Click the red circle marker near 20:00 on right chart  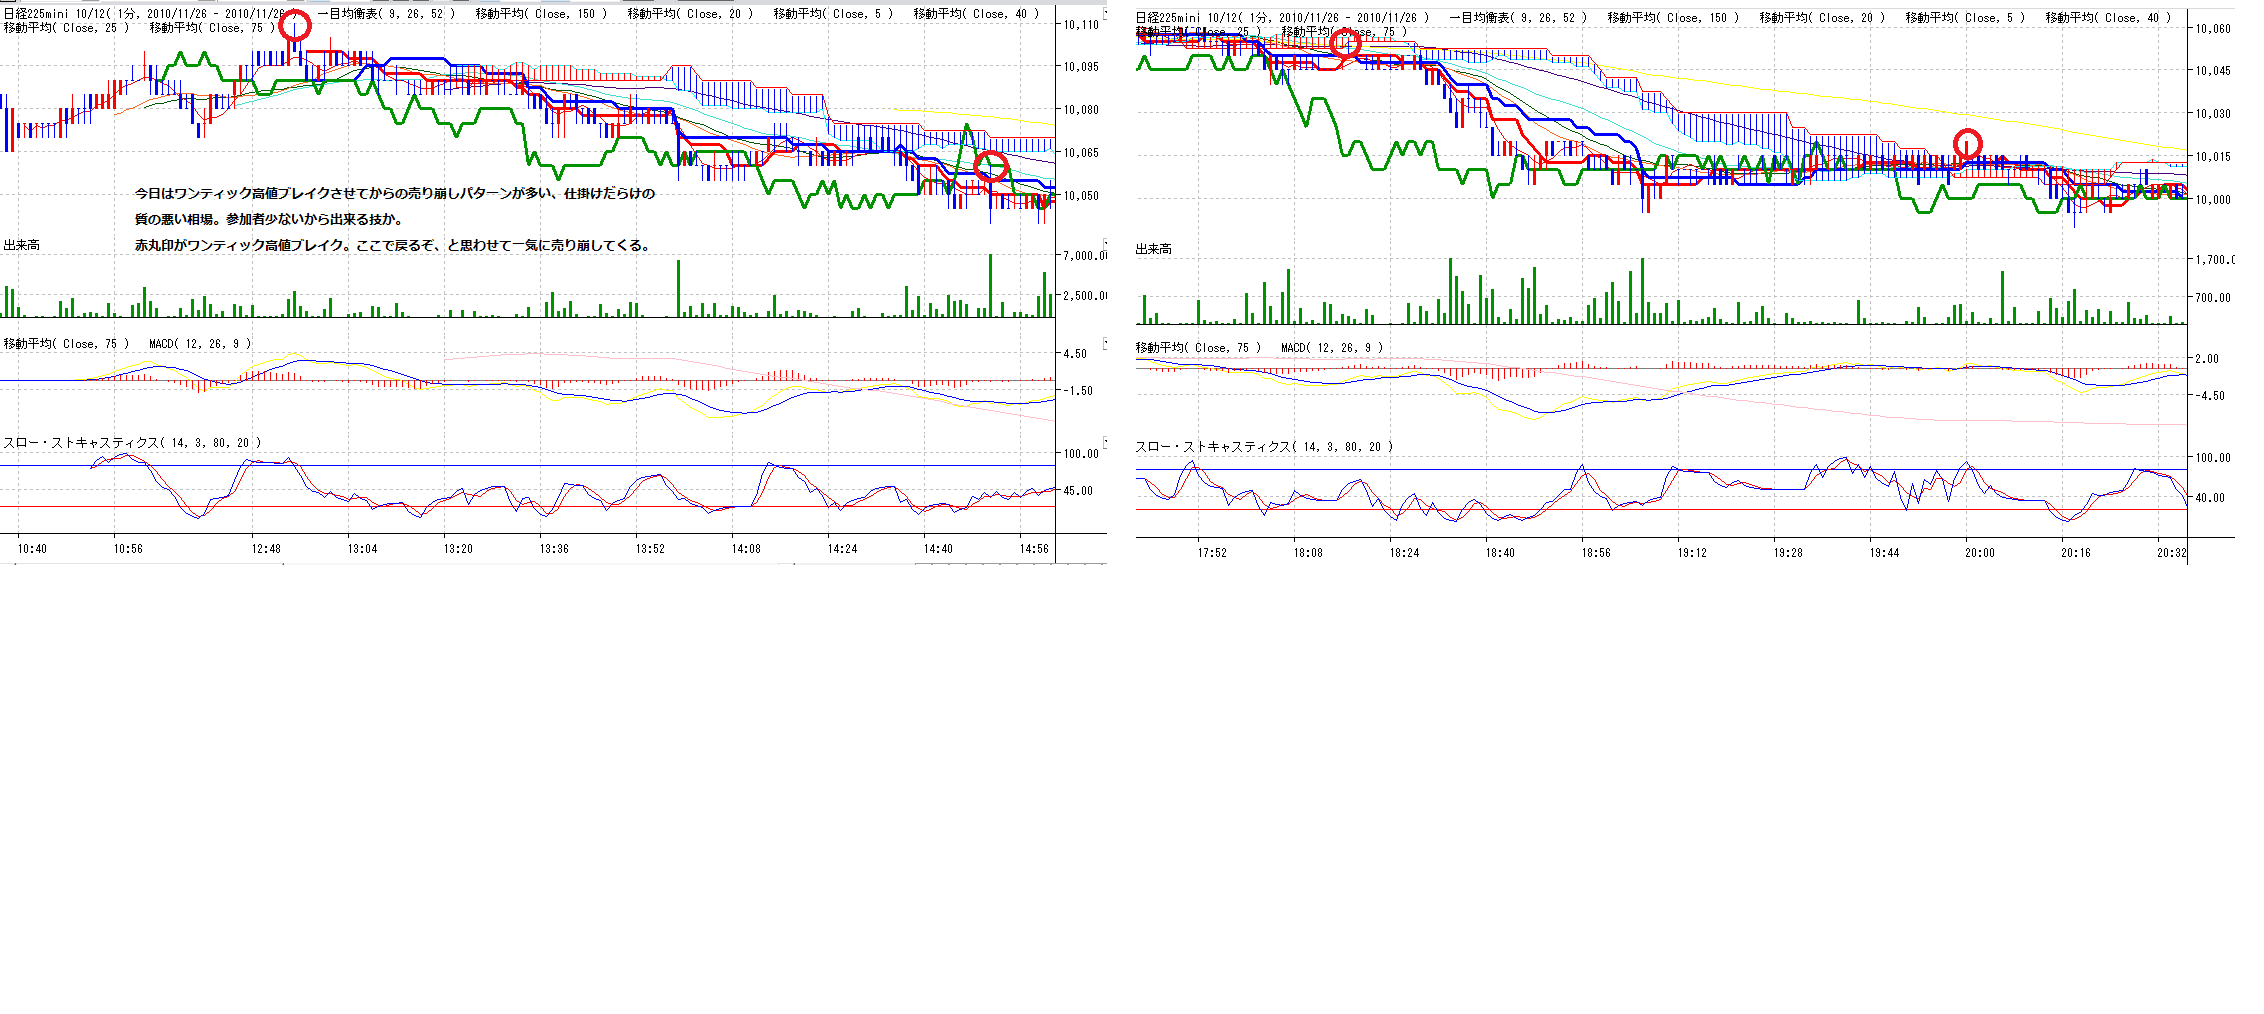1967,144
